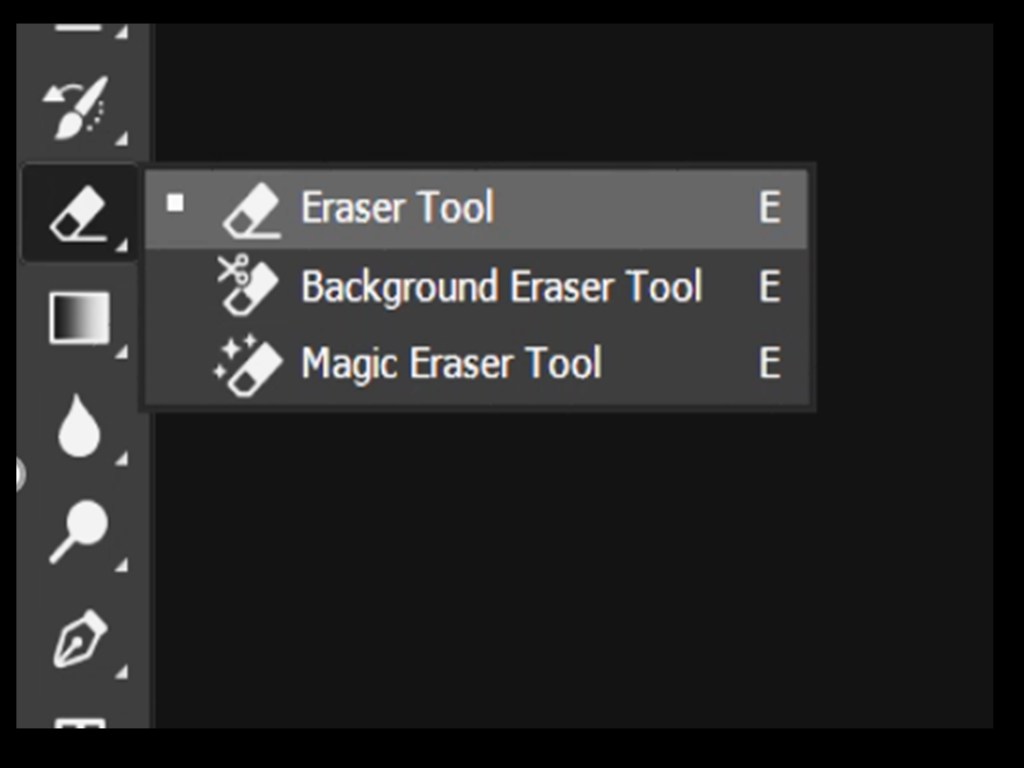Expand the Dodge tool flyout arrow
This screenshot has width=1024, height=768.
[121, 565]
